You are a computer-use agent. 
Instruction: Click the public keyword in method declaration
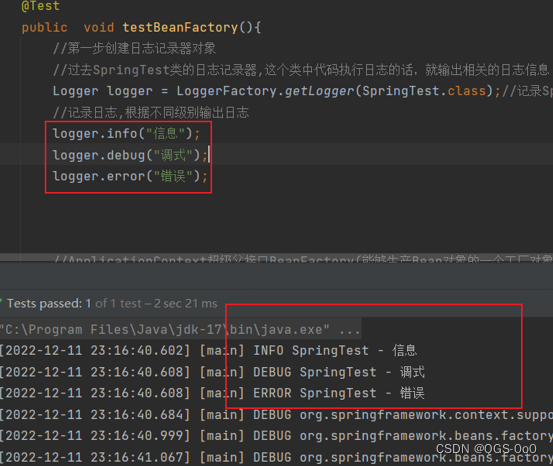pyautogui.click(x=44, y=27)
